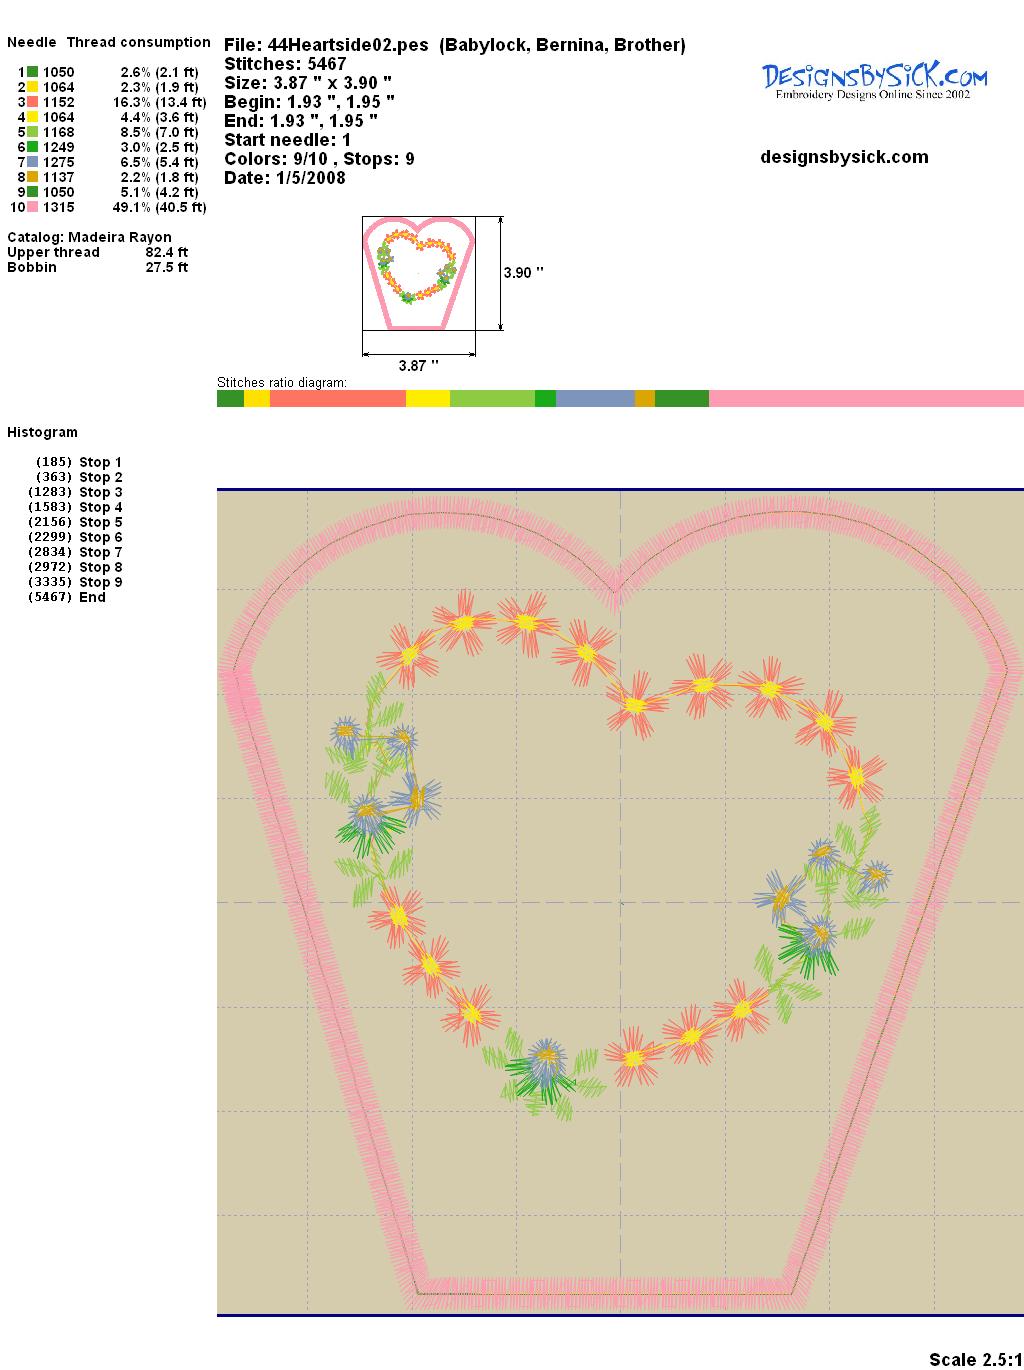Viewport: 1024px width, 1370px height.
Task: Click the DesignsBySick.com logo
Action: pyautogui.click(x=874, y=80)
